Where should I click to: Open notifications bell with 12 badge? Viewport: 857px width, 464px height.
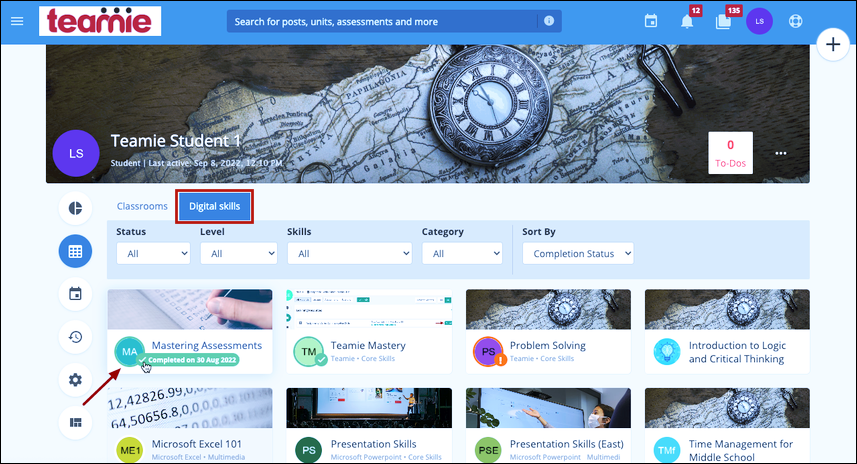pos(687,21)
